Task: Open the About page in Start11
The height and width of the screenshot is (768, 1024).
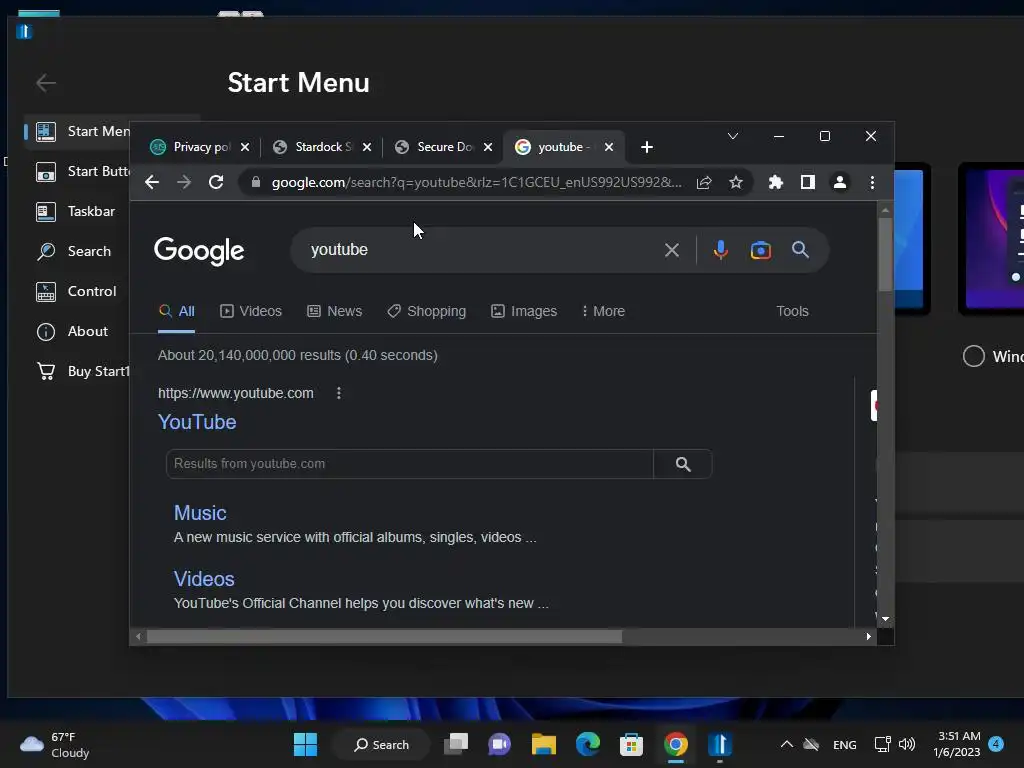Action: [x=77, y=331]
